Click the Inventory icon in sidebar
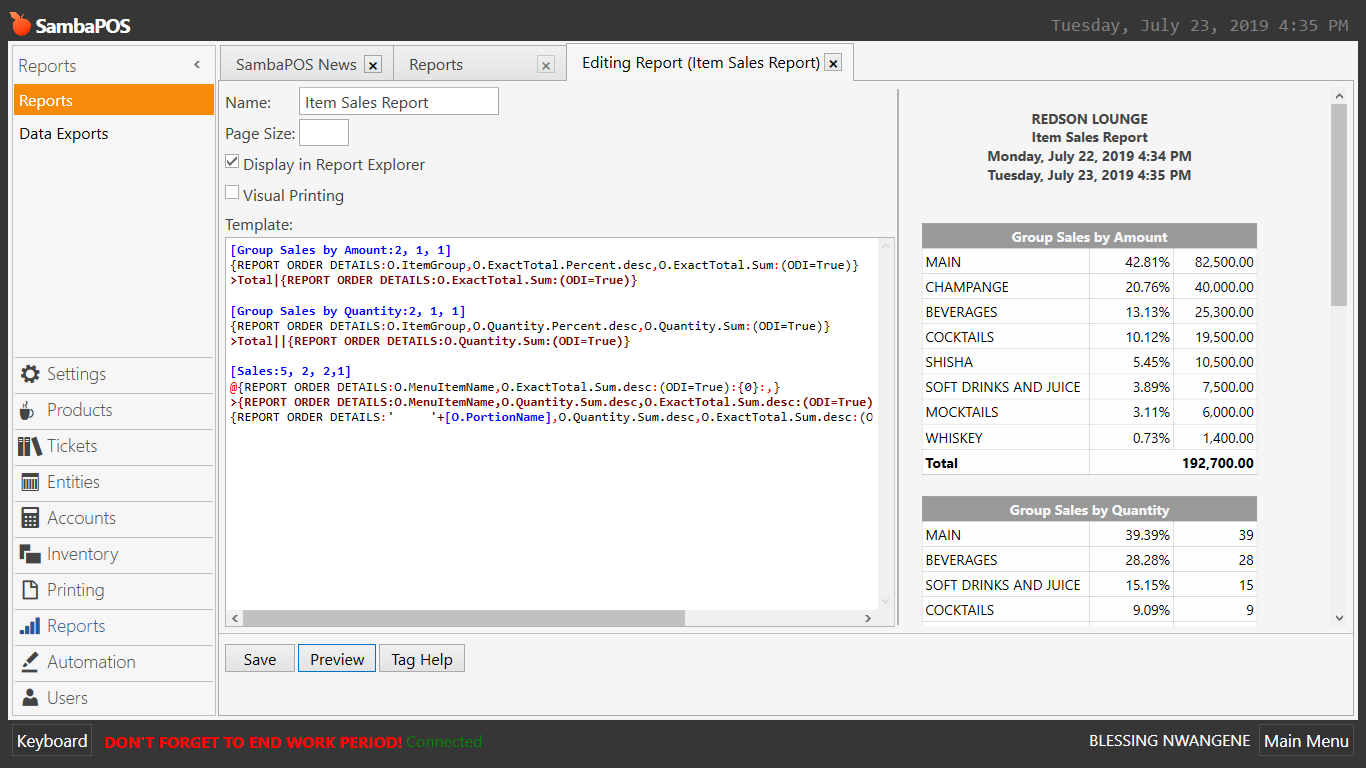The image size is (1366, 768). coord(30,554)
